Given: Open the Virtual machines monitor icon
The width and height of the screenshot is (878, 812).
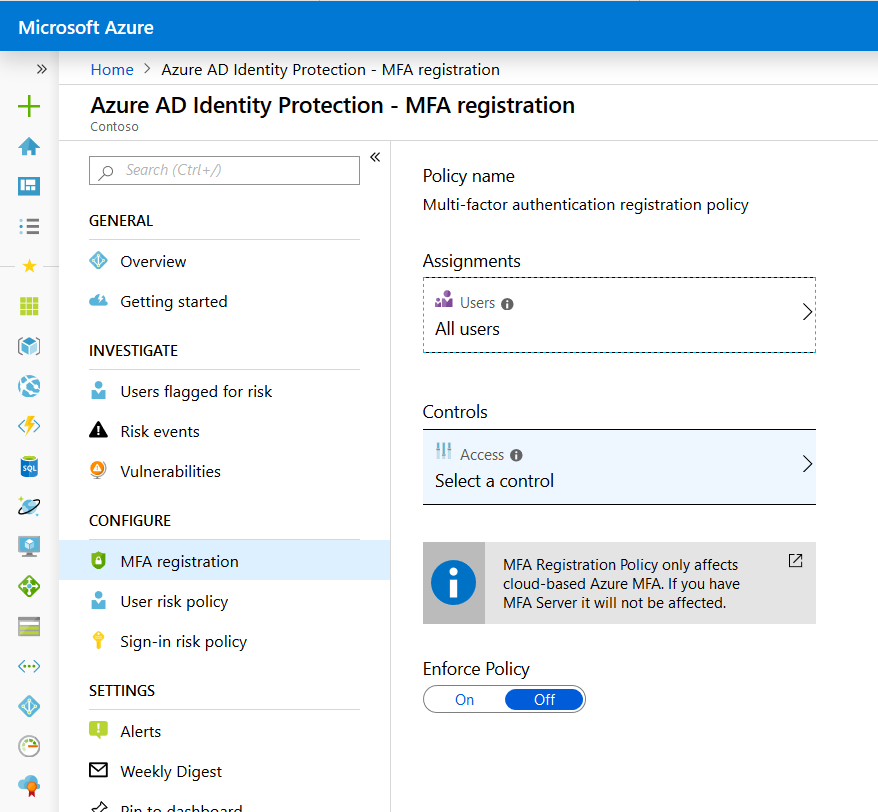Looking at the screenshot, I should pyautogui.click(x=29, y=546).
